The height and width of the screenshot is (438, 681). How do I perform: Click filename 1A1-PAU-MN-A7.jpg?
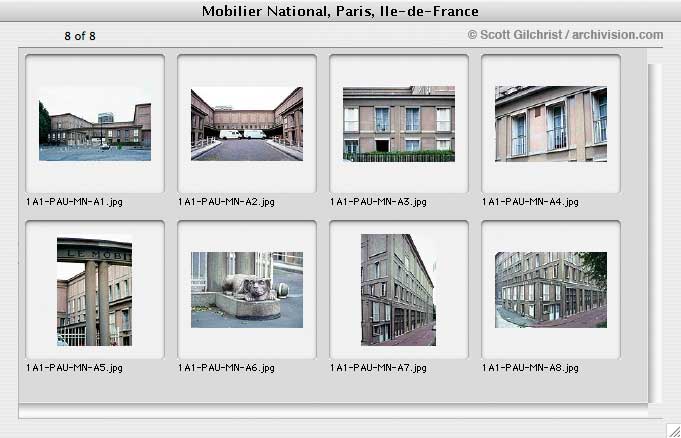coord(378,368)
